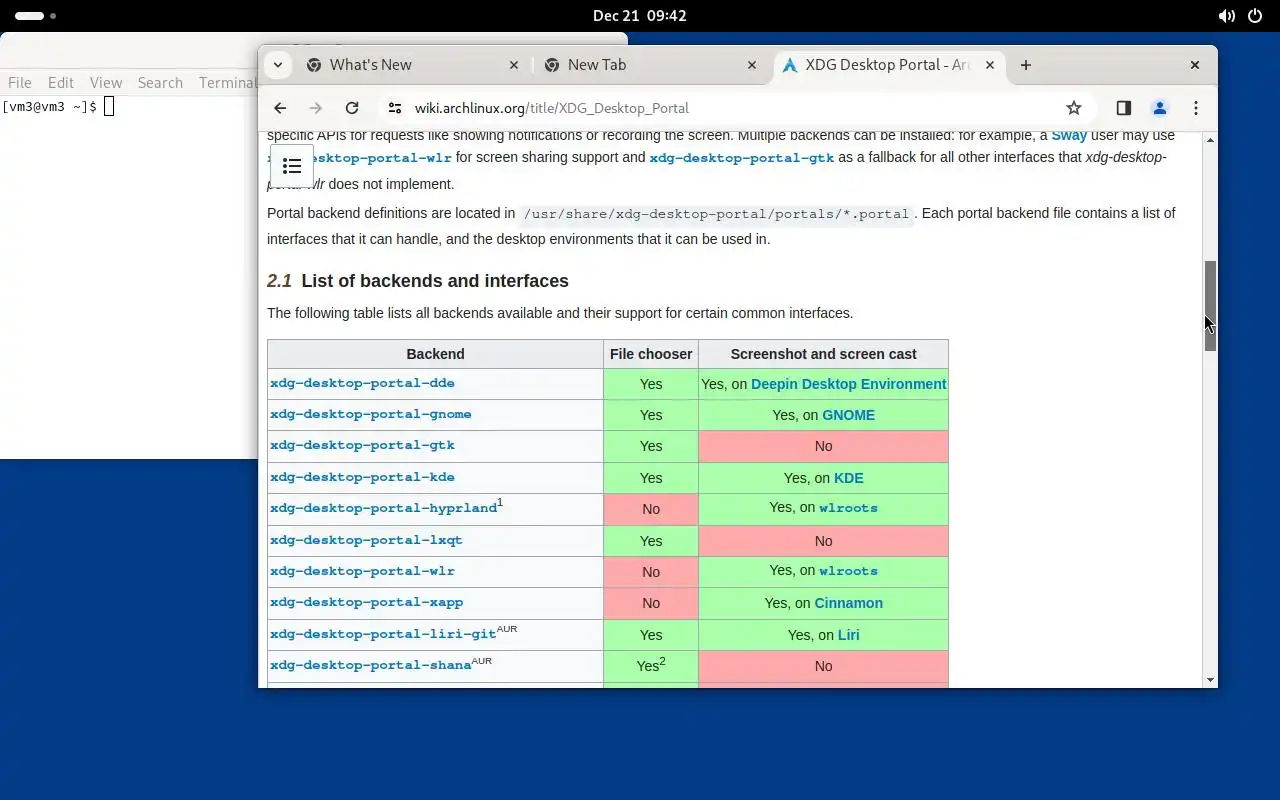The width and height of the screenshot is (1280, 800).
Task: Open xdg-desktop-portal-gnome table link
Action: click(x=370, y=414)
